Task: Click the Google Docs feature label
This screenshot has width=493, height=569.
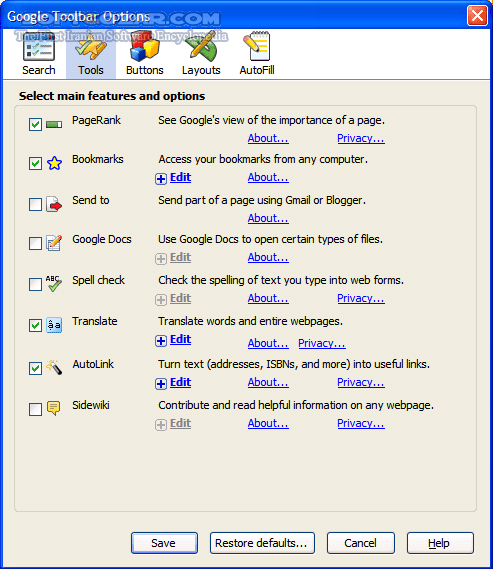Action: (x=102, y=239)
